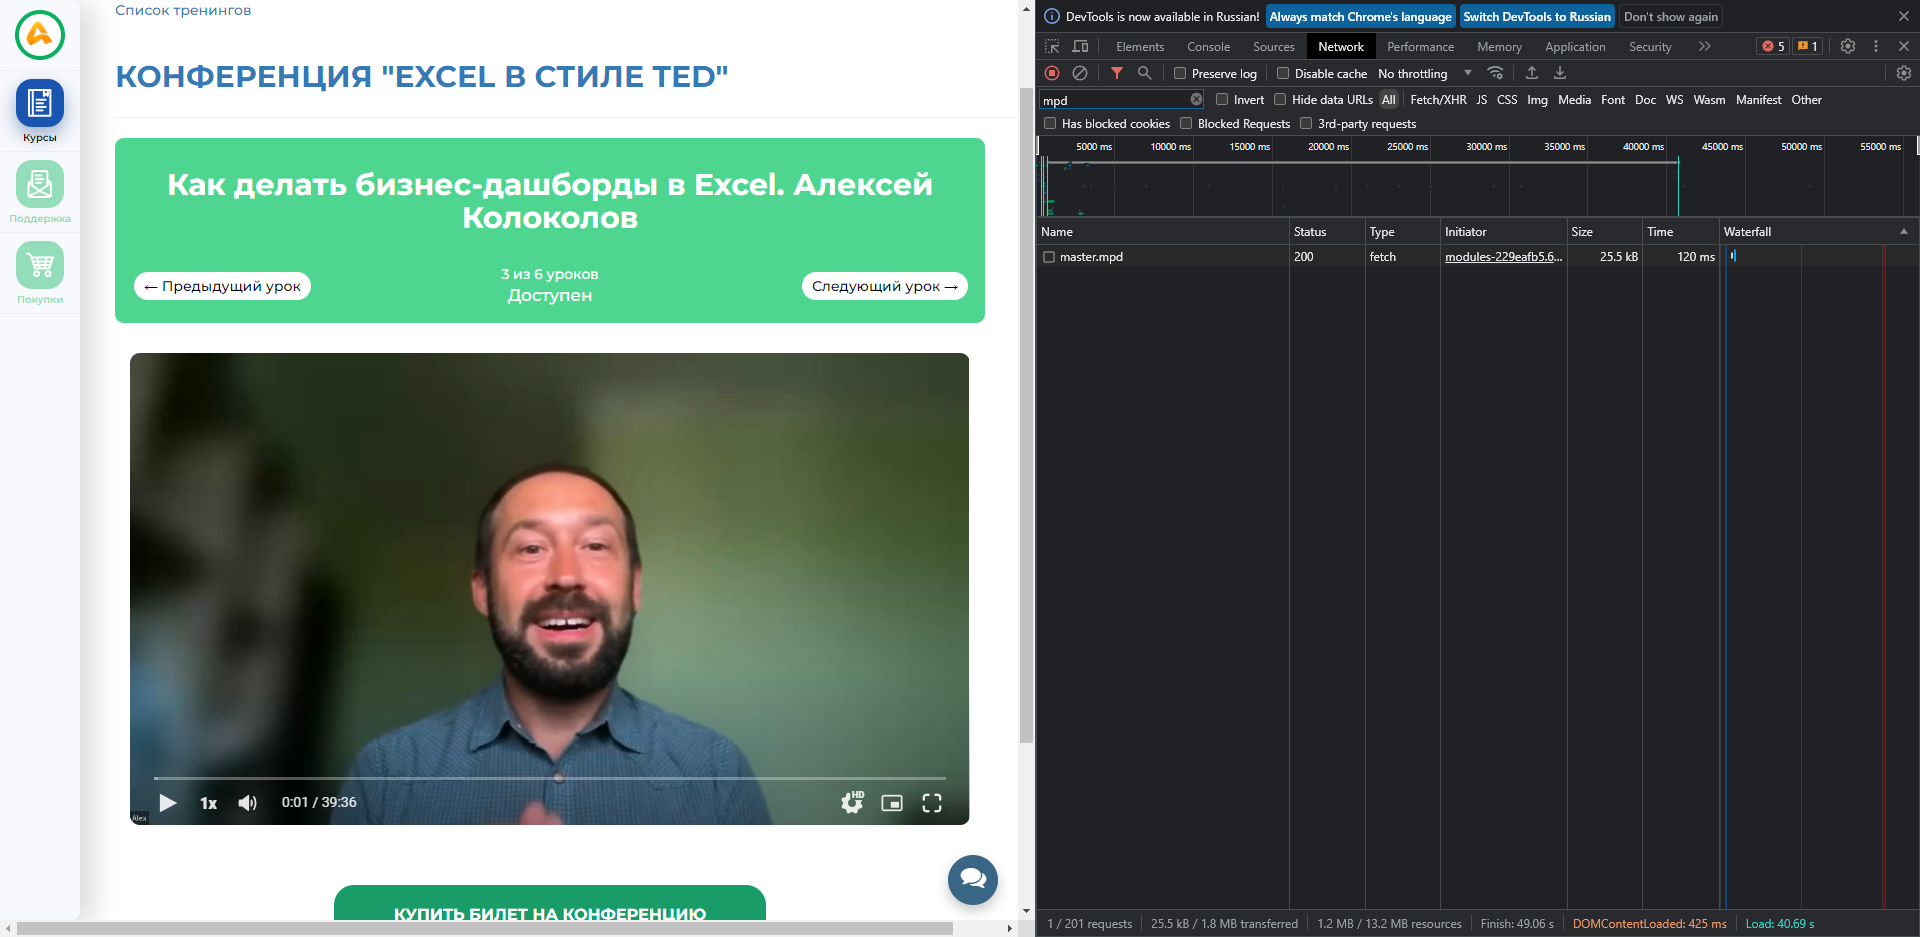Click Switch DevTools to Russian button
1920x937 pixels.
pyautogui.click(x=1537, y=16)
